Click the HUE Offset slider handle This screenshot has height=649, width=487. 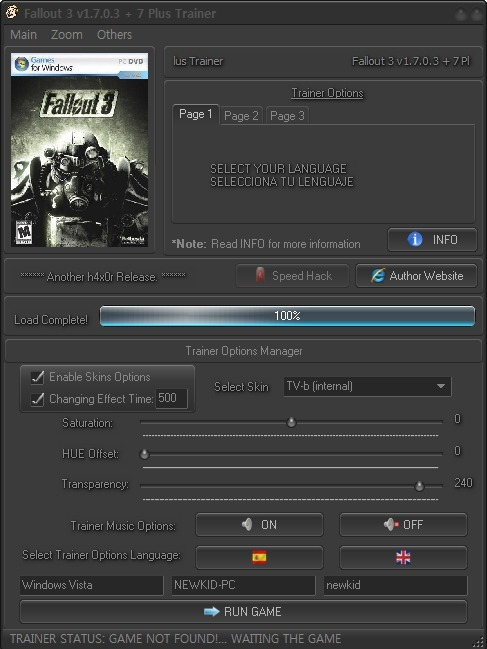pyautogui.click(x=144, y=454)
